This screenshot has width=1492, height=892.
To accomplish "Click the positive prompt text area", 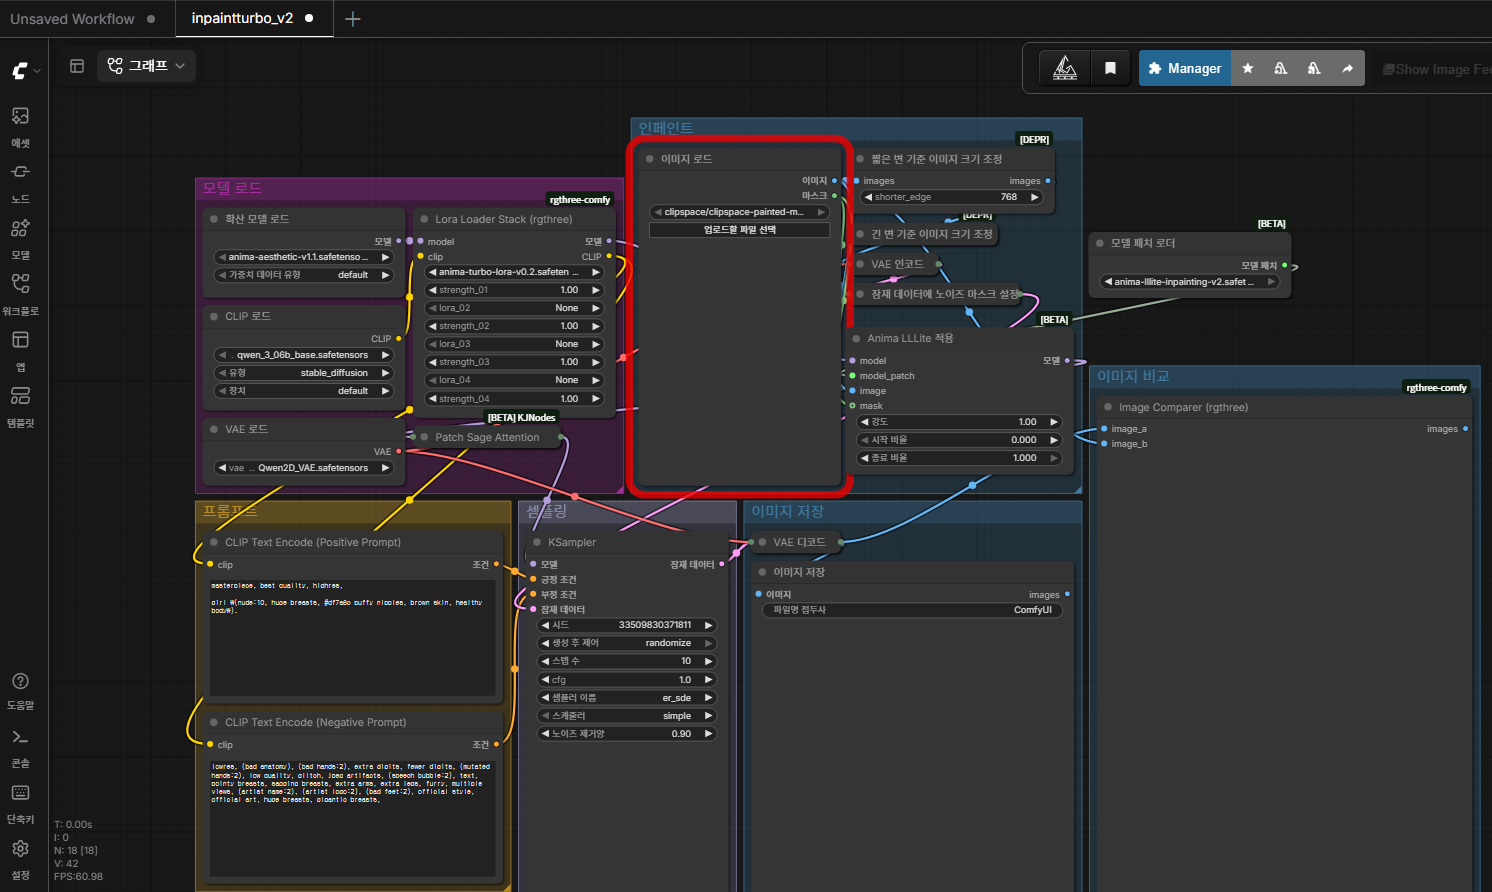I will [x=352, y=636].
